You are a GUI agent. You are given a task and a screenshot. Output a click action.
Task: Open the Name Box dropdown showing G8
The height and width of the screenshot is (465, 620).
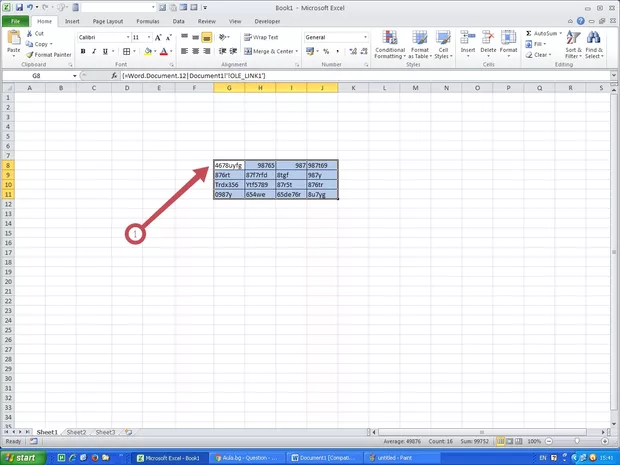click(74, 76)
